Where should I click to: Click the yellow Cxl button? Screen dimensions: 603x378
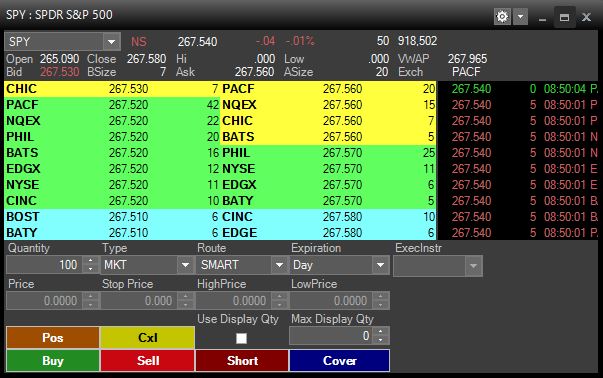click(x=148, y=338)
